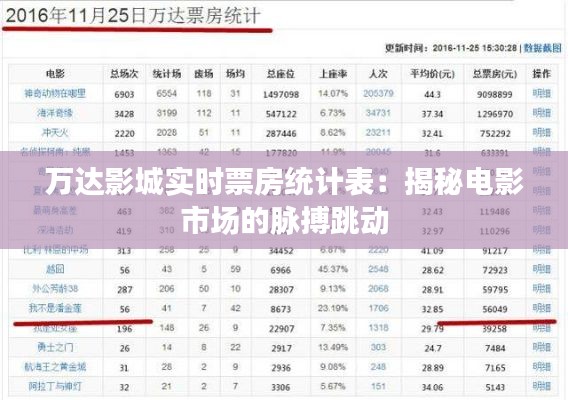Click the 人次 value 248
568x400 pixels.
coord(378,367)
